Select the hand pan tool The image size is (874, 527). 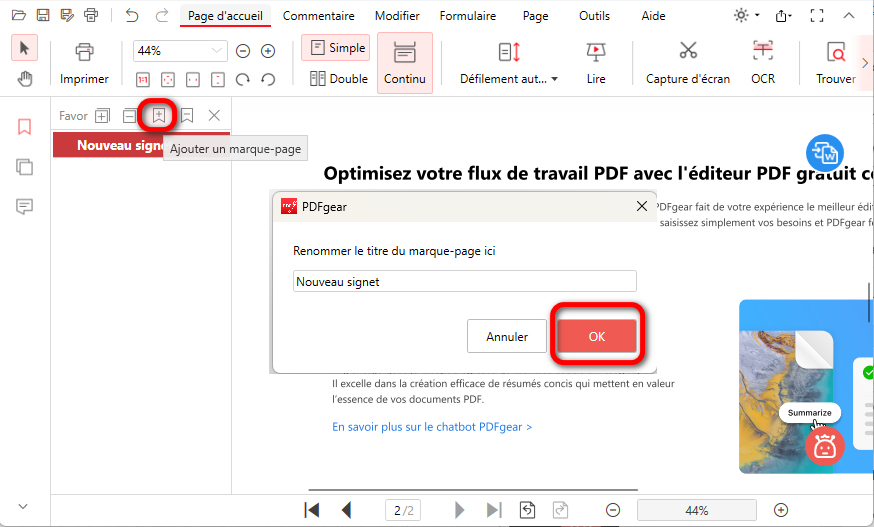(25, 79)
